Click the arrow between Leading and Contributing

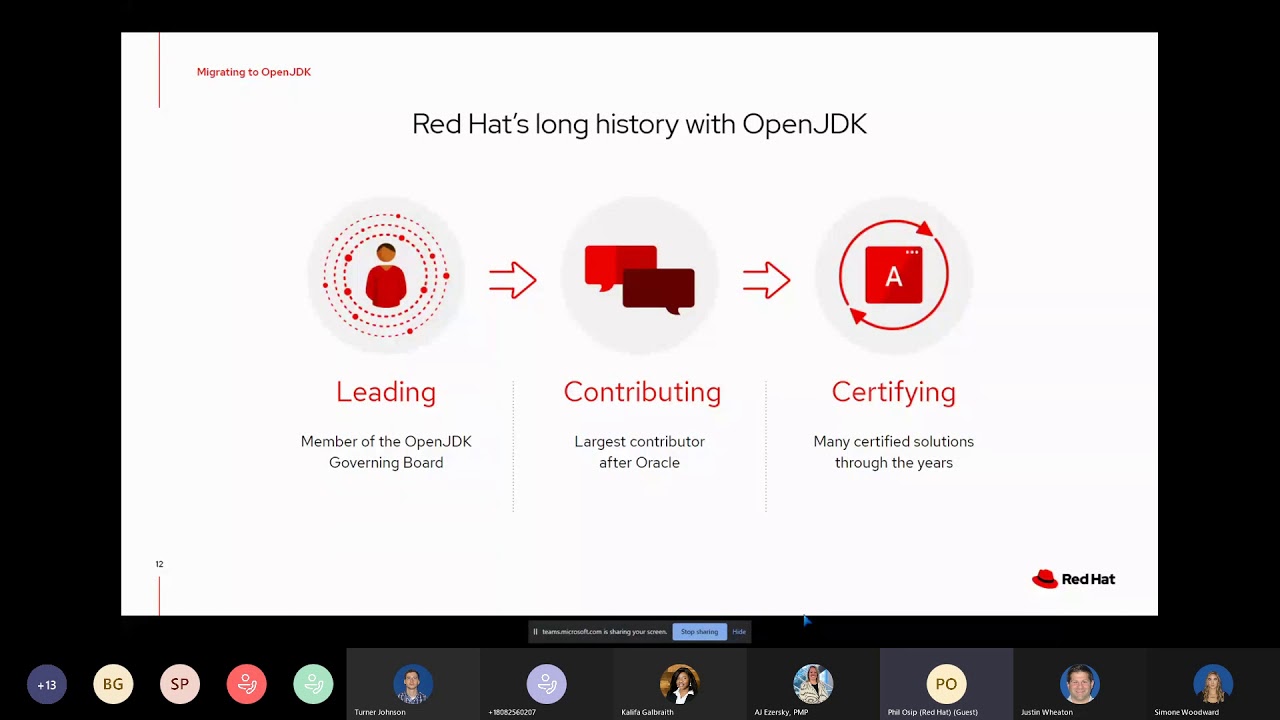pyautogui.click(x=513, y=280)
